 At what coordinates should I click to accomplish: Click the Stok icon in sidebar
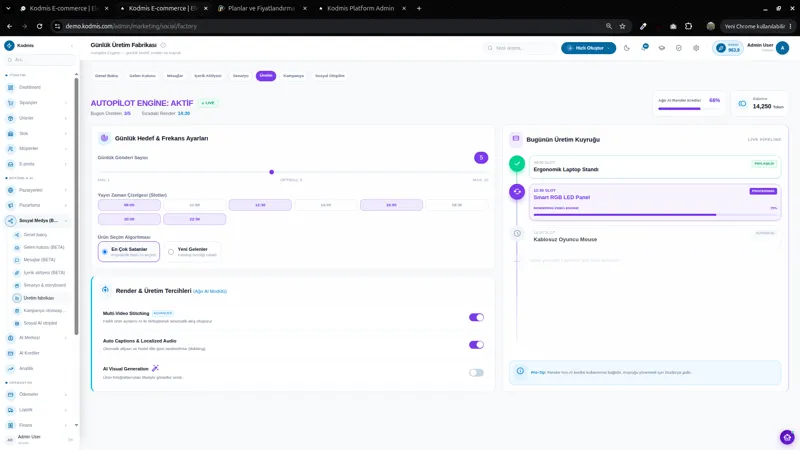(10, 133)
